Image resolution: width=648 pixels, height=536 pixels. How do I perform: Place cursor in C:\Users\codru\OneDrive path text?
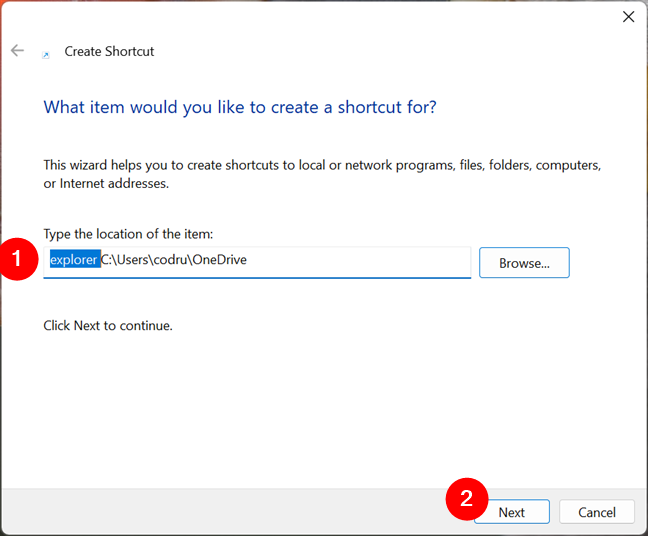[x=174, y=260]
